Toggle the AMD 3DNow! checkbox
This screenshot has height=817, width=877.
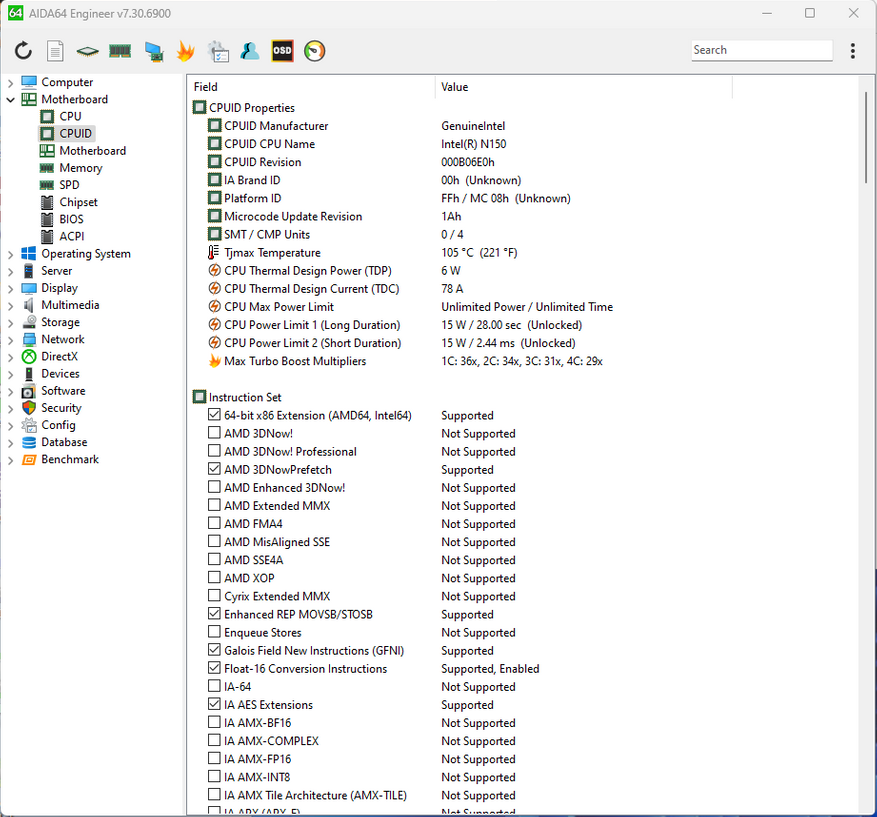(x=214, y=434)
